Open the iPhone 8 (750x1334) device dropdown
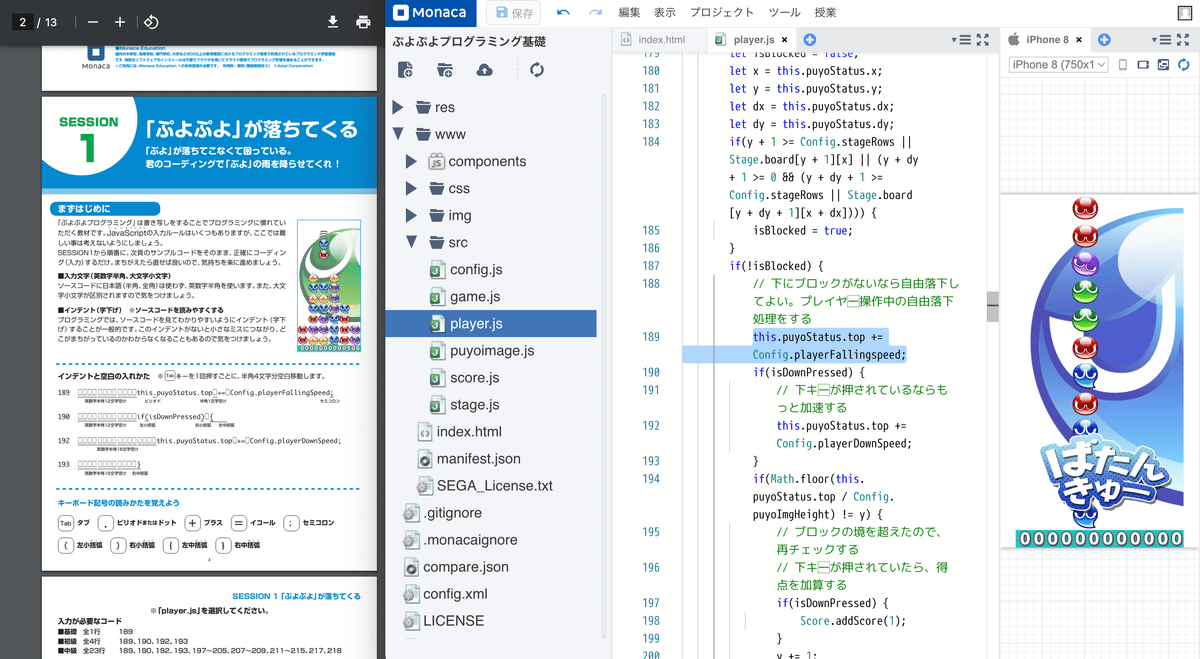 pos(1058,65)
